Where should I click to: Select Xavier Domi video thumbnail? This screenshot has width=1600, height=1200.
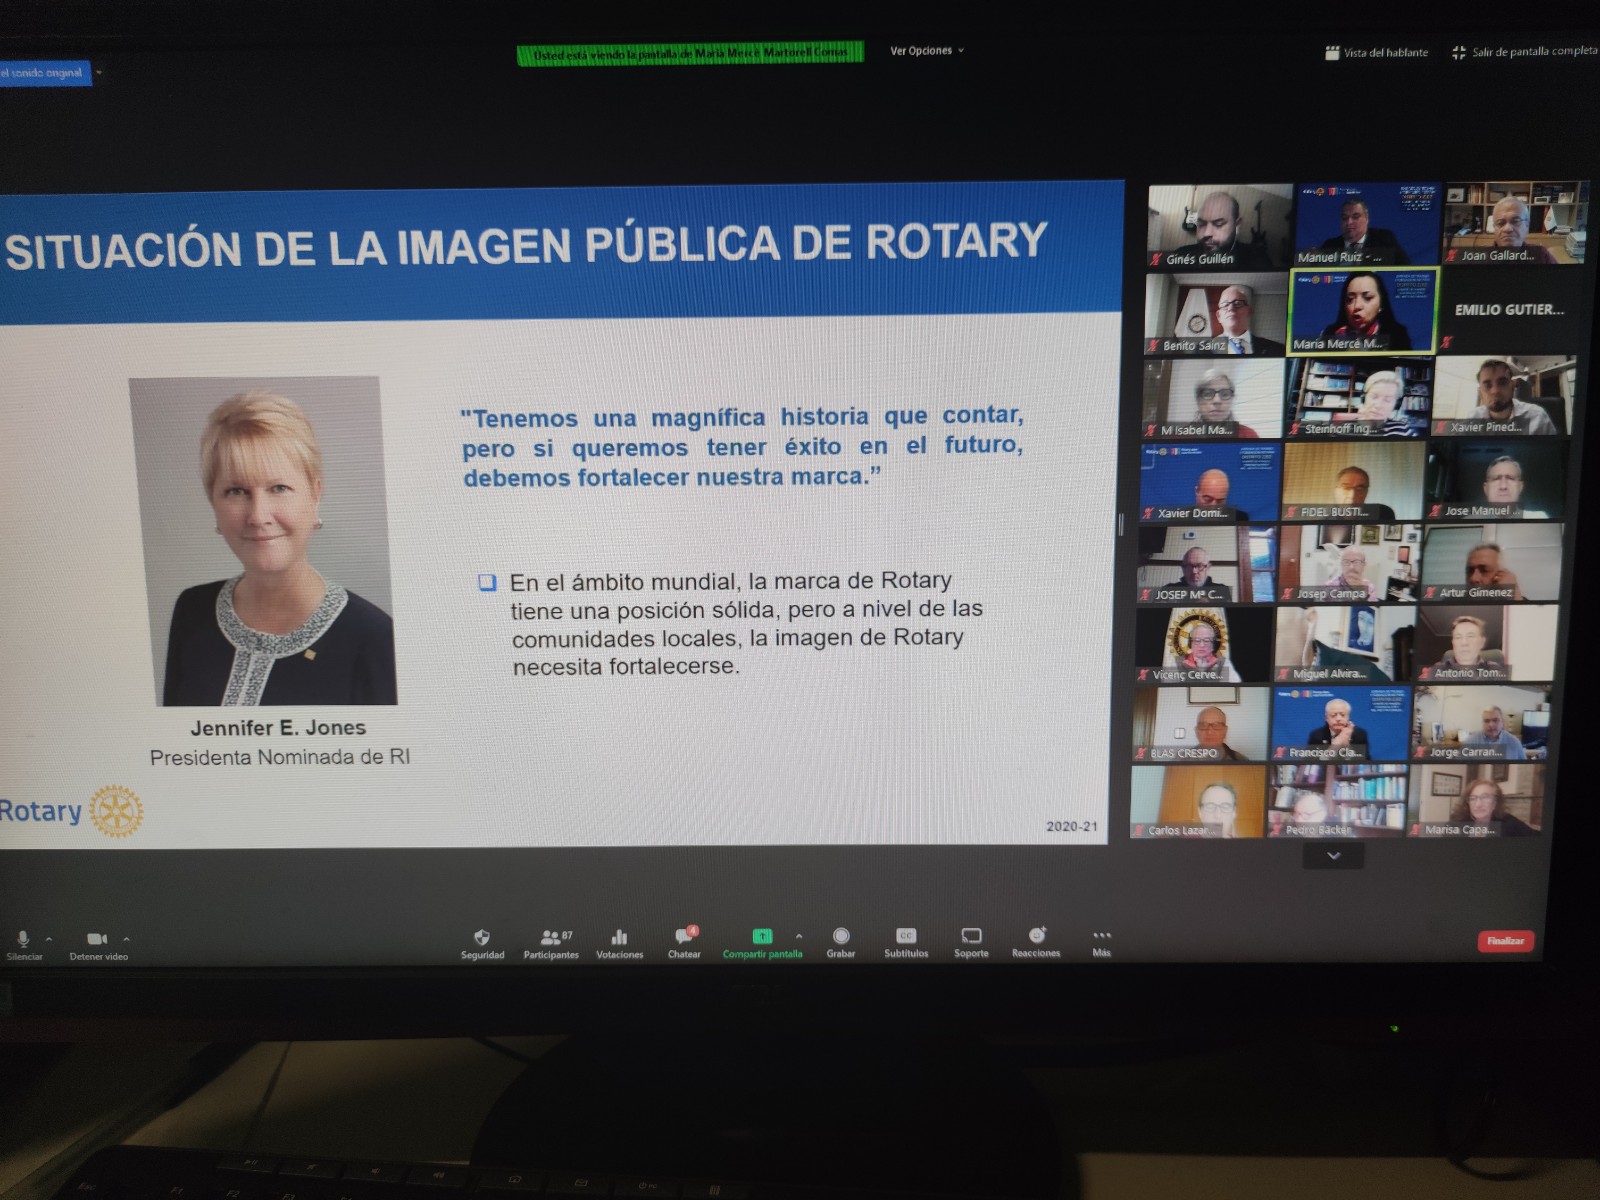1210,482
